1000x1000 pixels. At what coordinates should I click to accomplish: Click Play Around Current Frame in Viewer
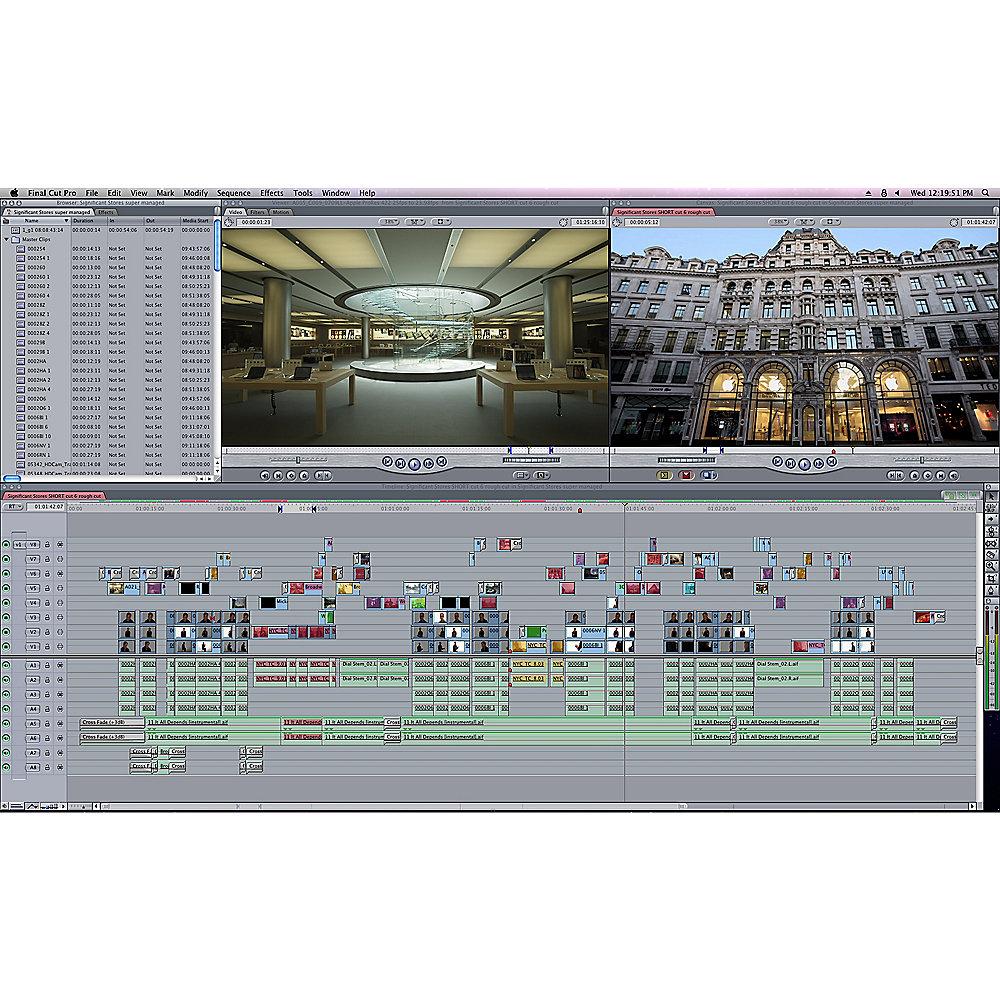[x=428, y=464]
